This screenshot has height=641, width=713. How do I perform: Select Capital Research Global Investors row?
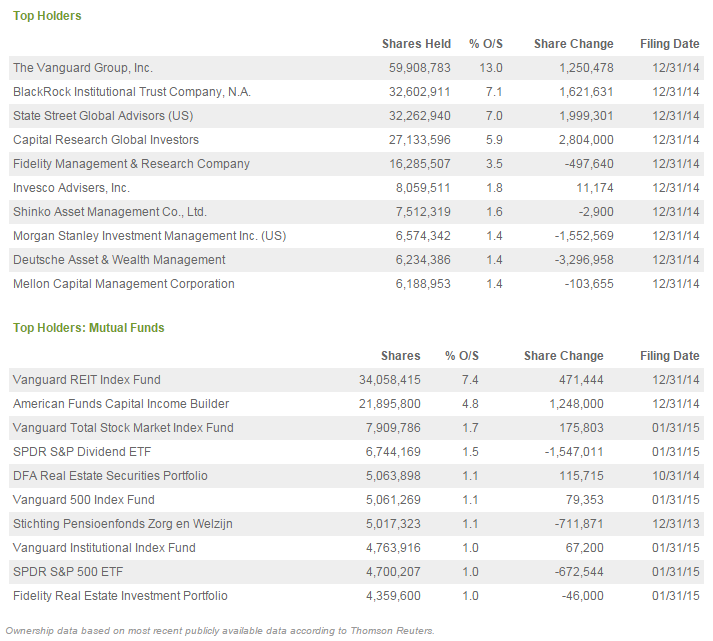click(356, 140)
